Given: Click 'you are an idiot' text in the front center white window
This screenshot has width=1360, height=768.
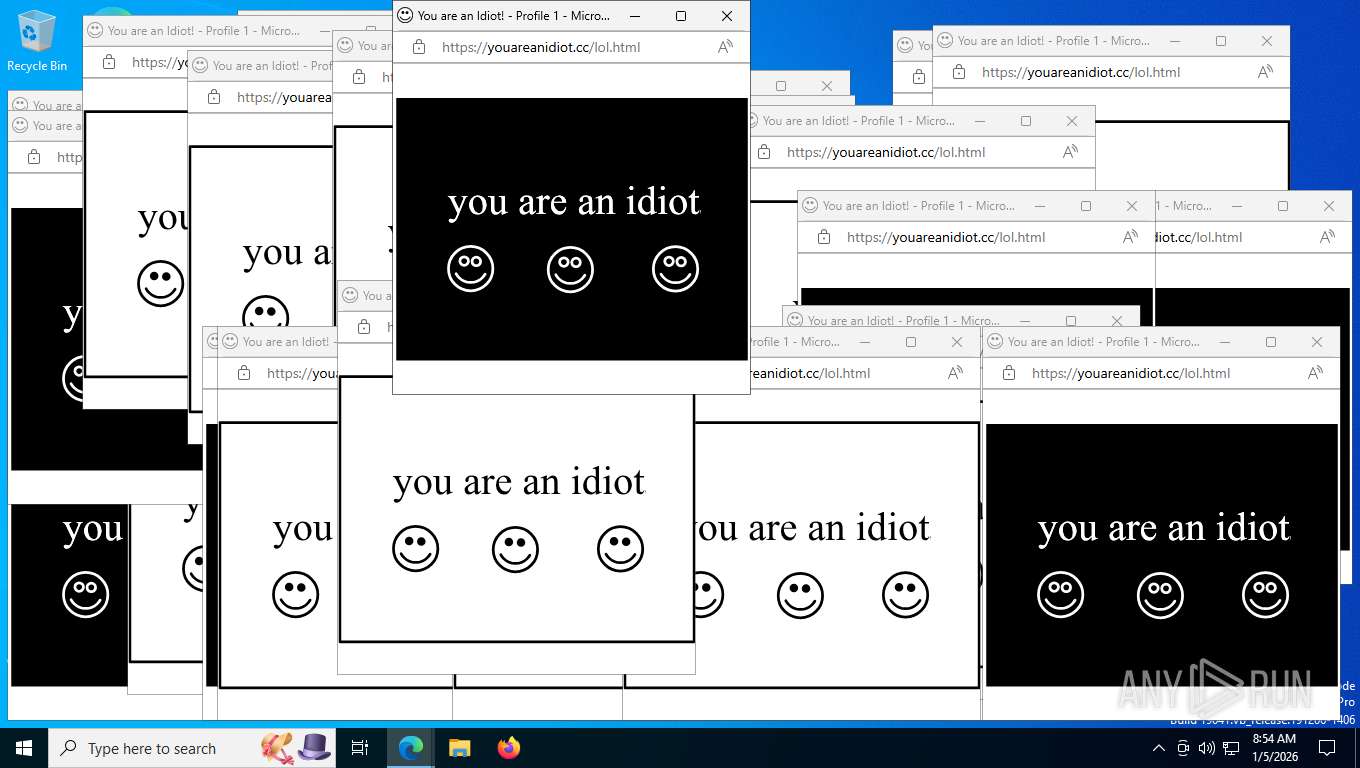Looking at the screenshot, I should pyautogui.click(x=519, y=483).
